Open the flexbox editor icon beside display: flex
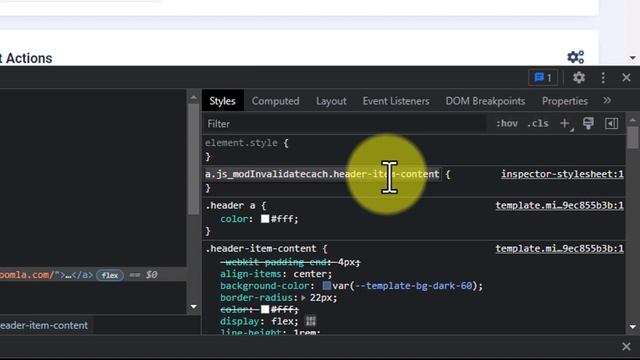 point(311,321)
